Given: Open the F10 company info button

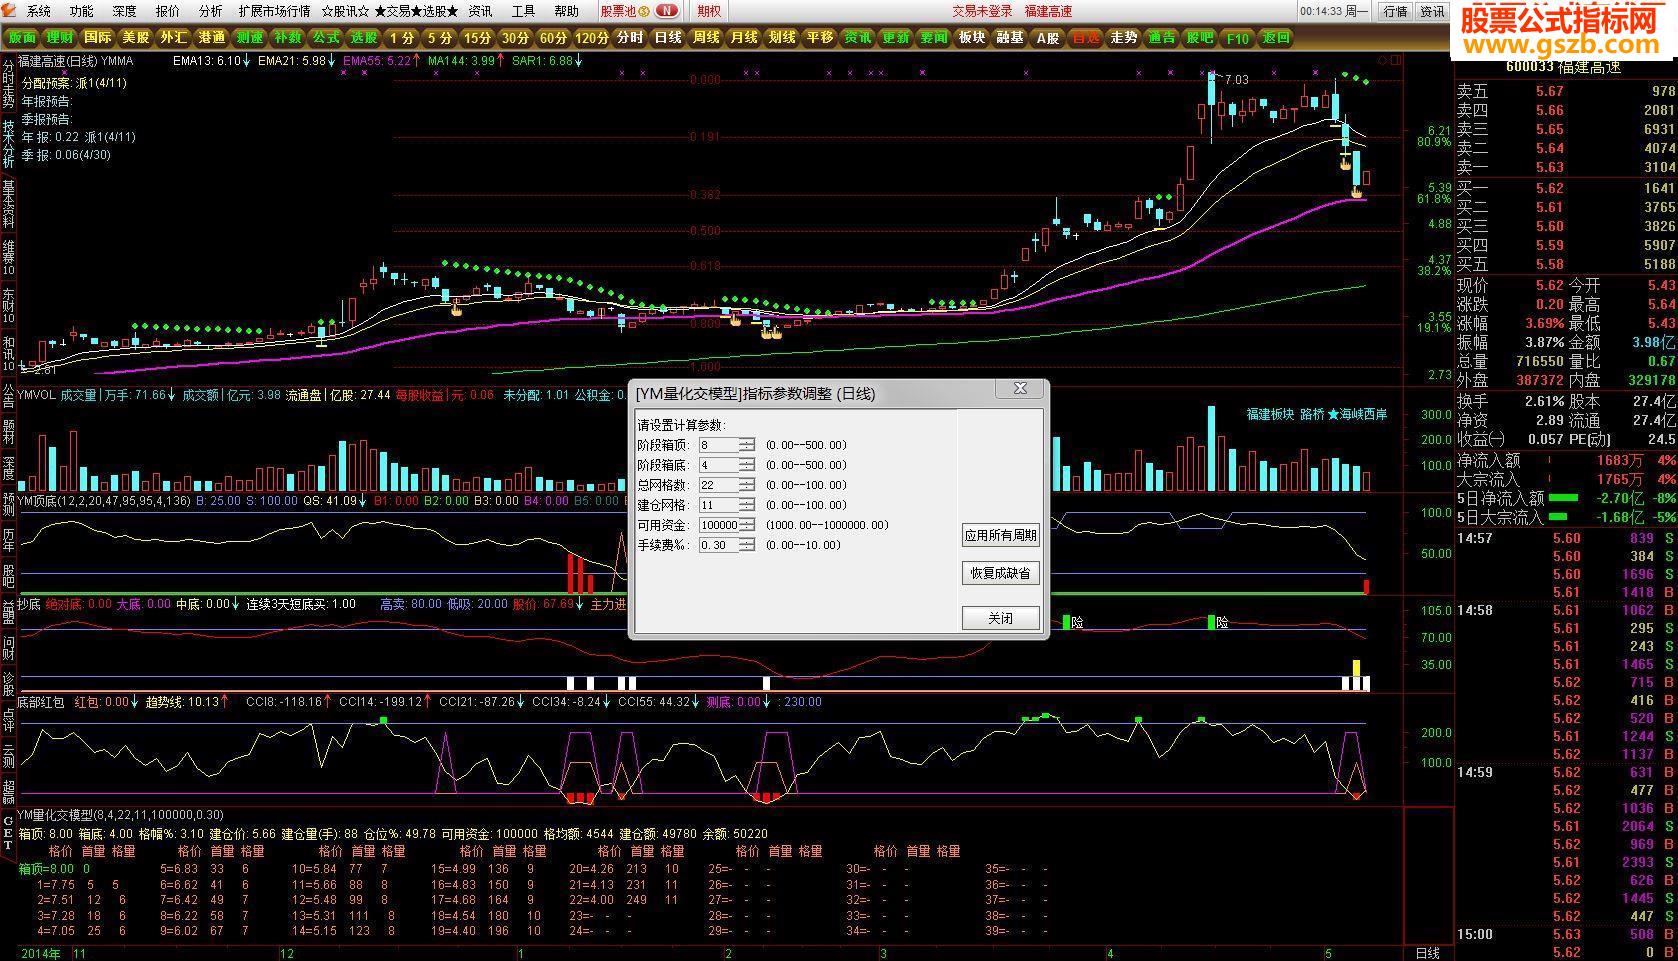Looking at the screenshot, I should pos(1238,38).
